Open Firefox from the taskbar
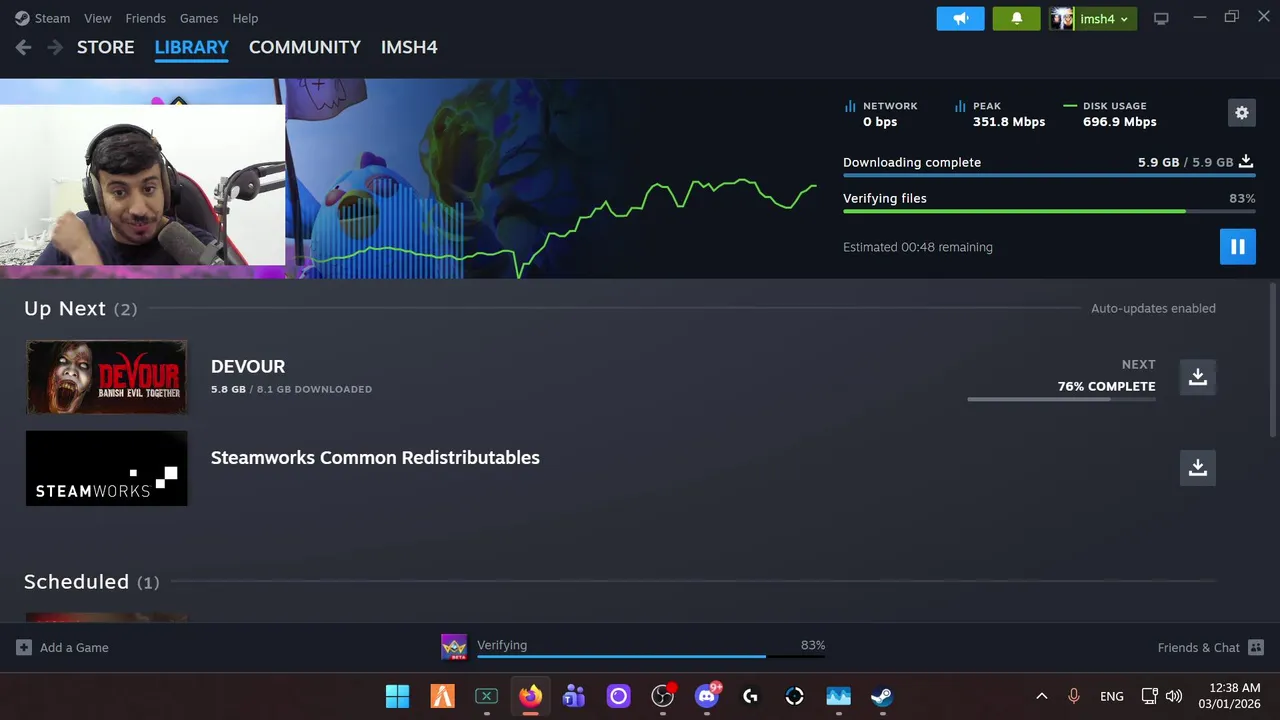1280x720 pixels. pos(530,696)
